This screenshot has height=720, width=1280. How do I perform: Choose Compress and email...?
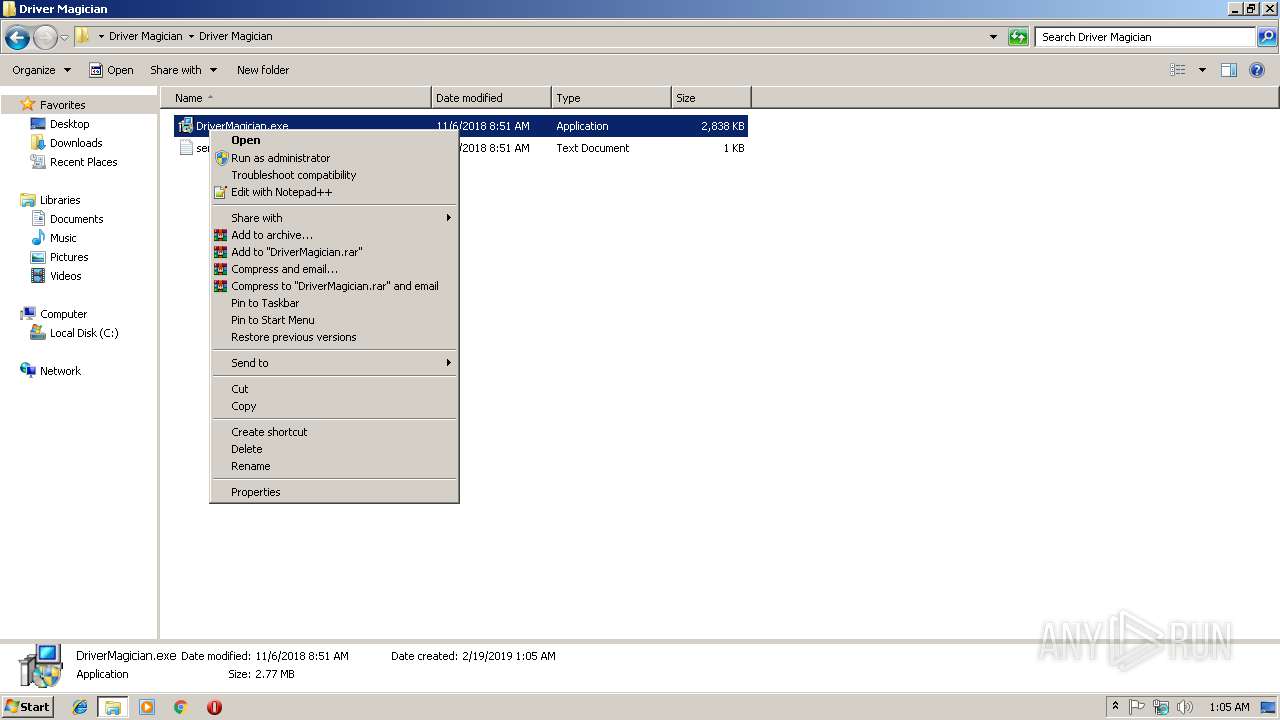(334, 269)
